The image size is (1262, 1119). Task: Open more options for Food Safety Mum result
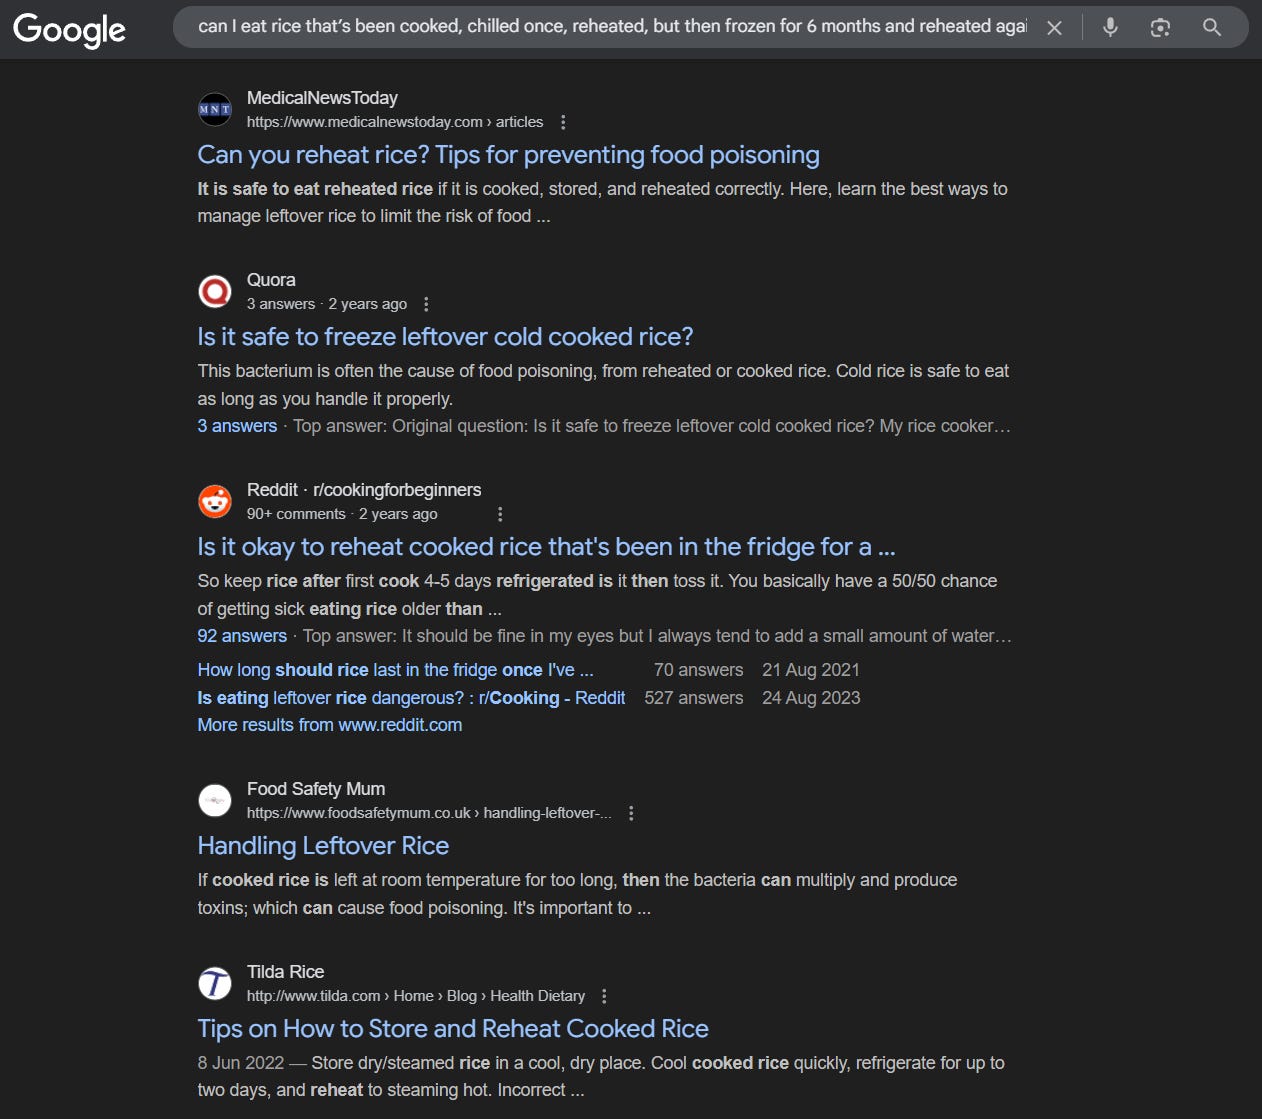631,813
